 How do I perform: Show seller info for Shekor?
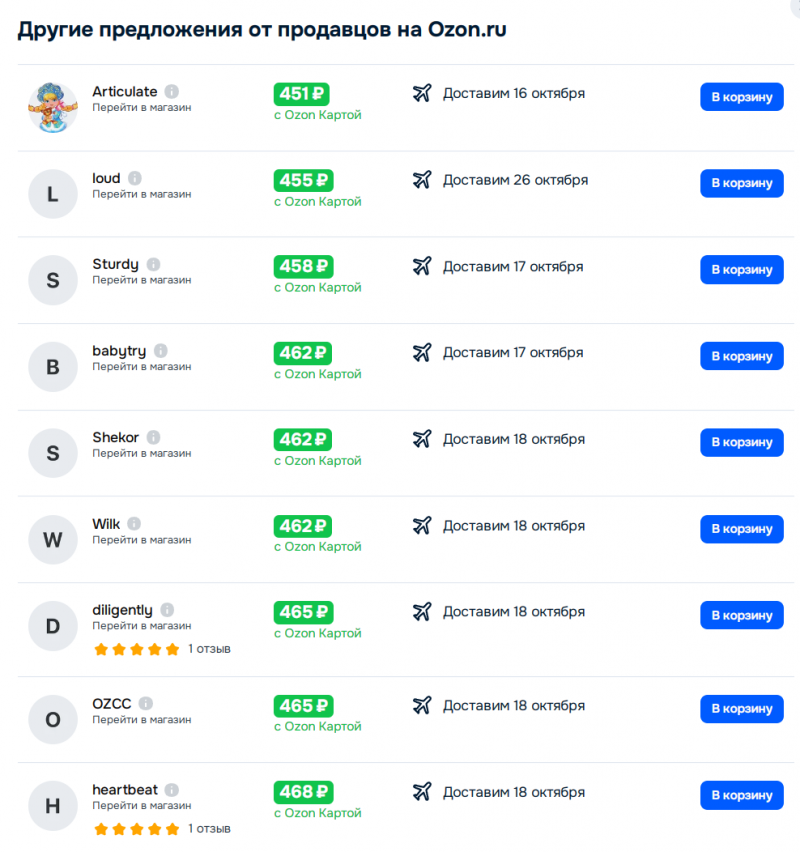154,438
